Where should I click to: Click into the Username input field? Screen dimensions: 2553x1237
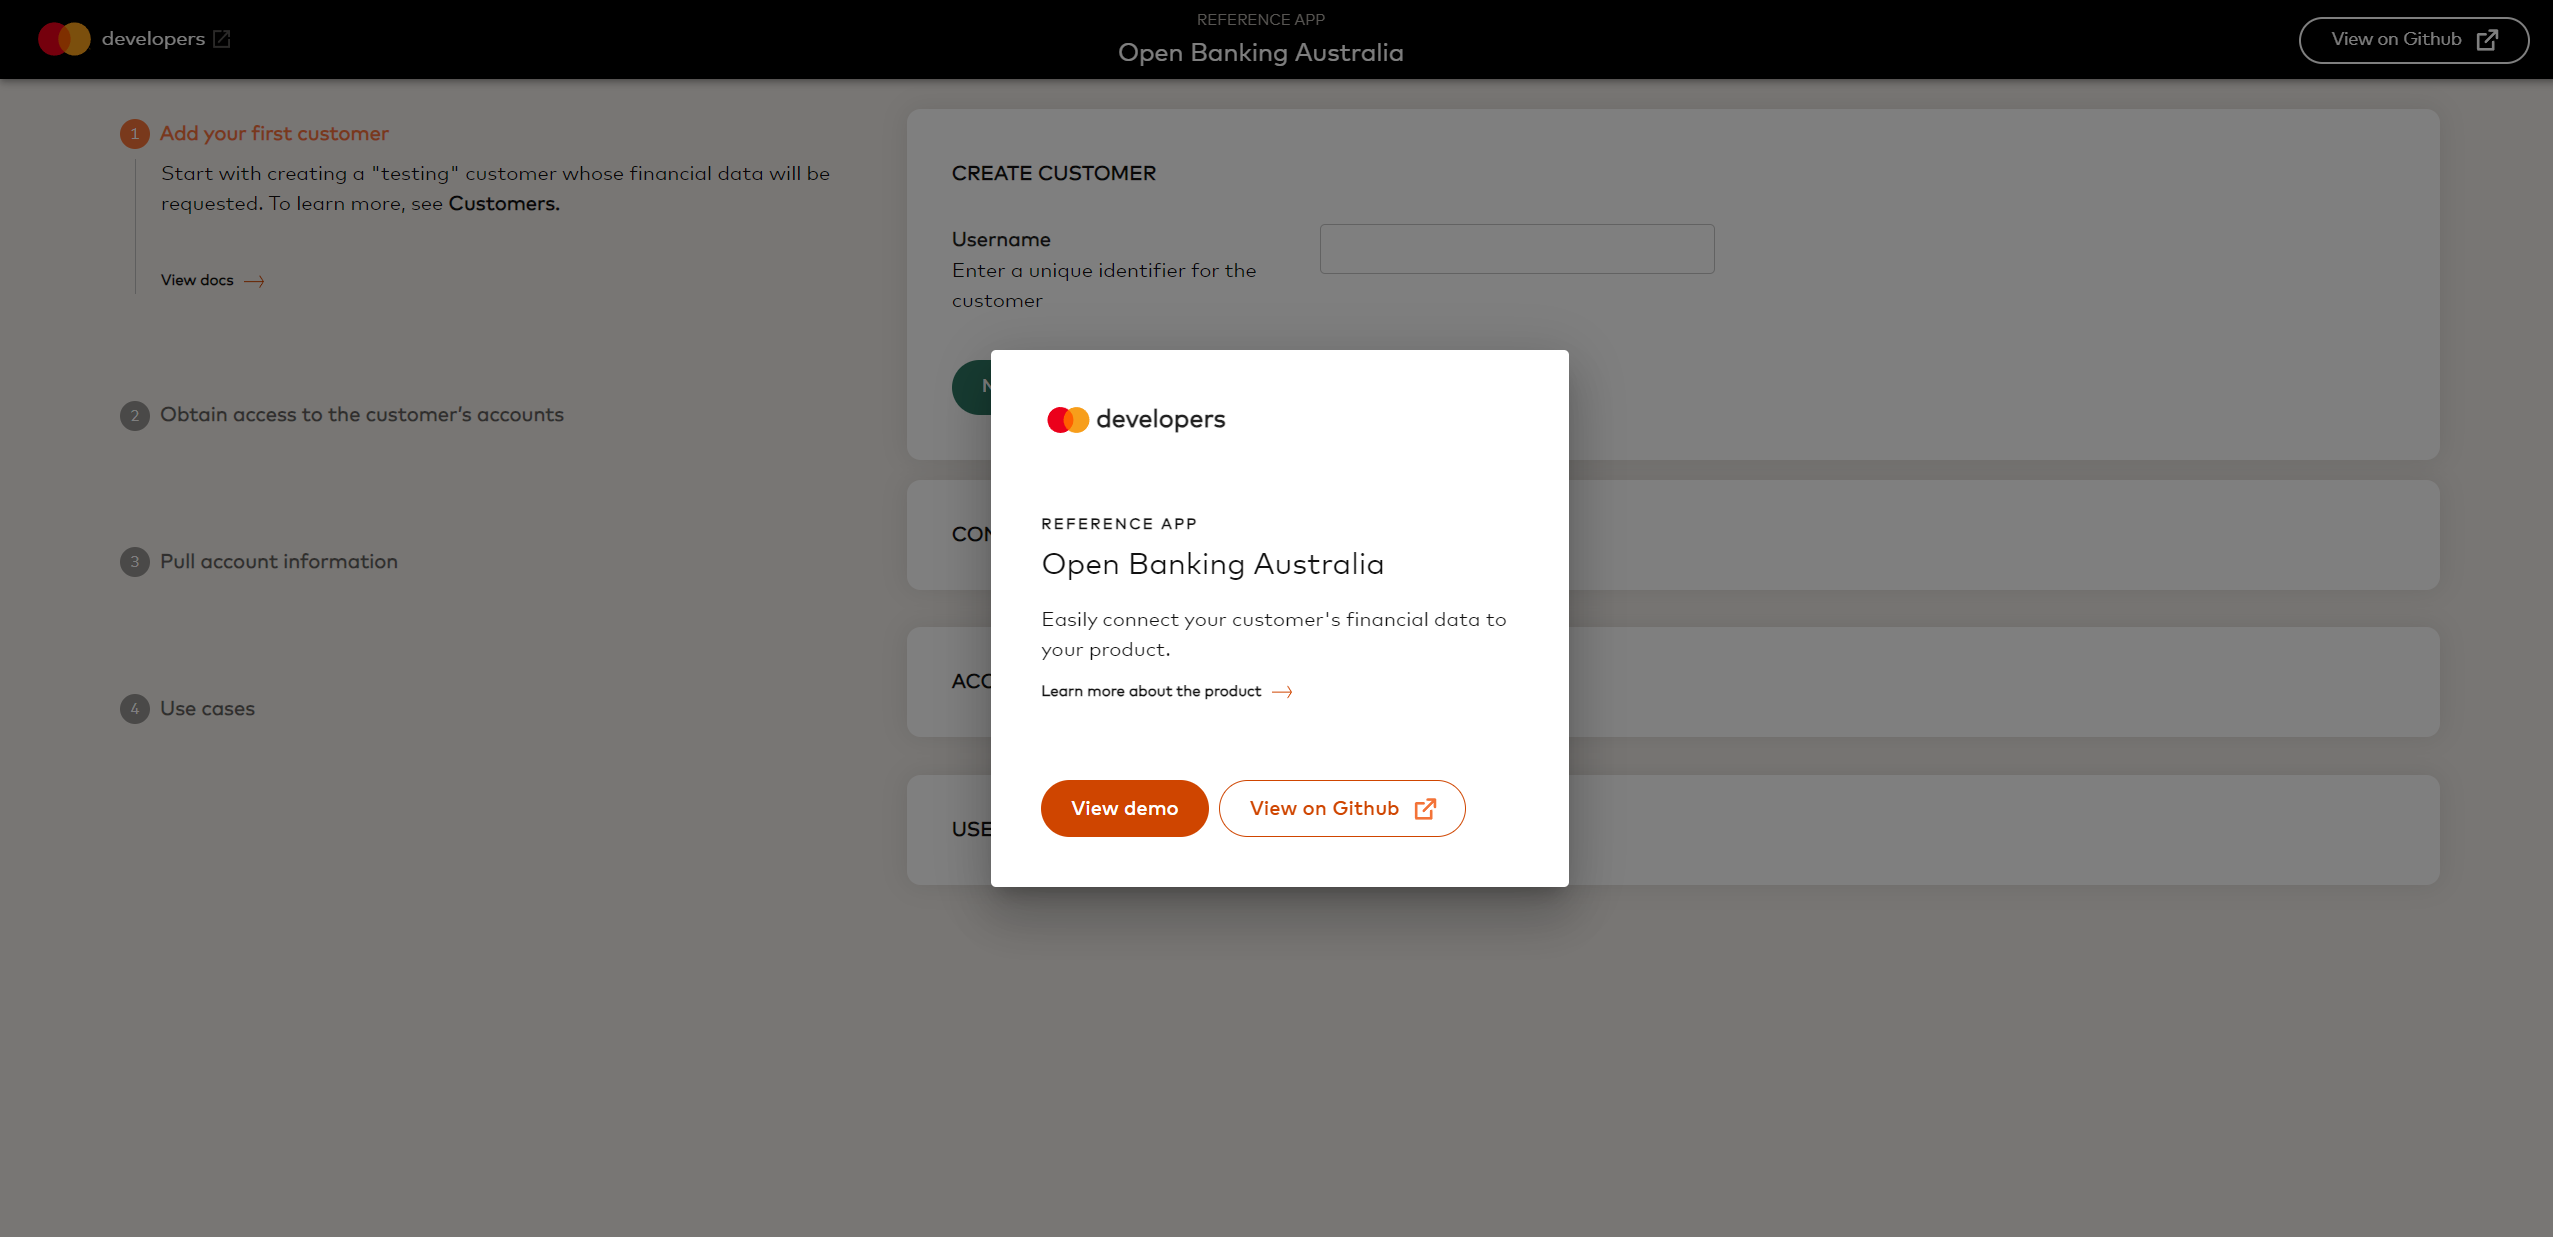(1516, 249)
